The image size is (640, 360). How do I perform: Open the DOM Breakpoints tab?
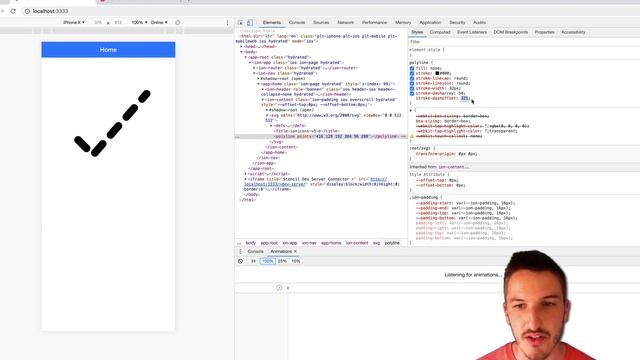511,32
